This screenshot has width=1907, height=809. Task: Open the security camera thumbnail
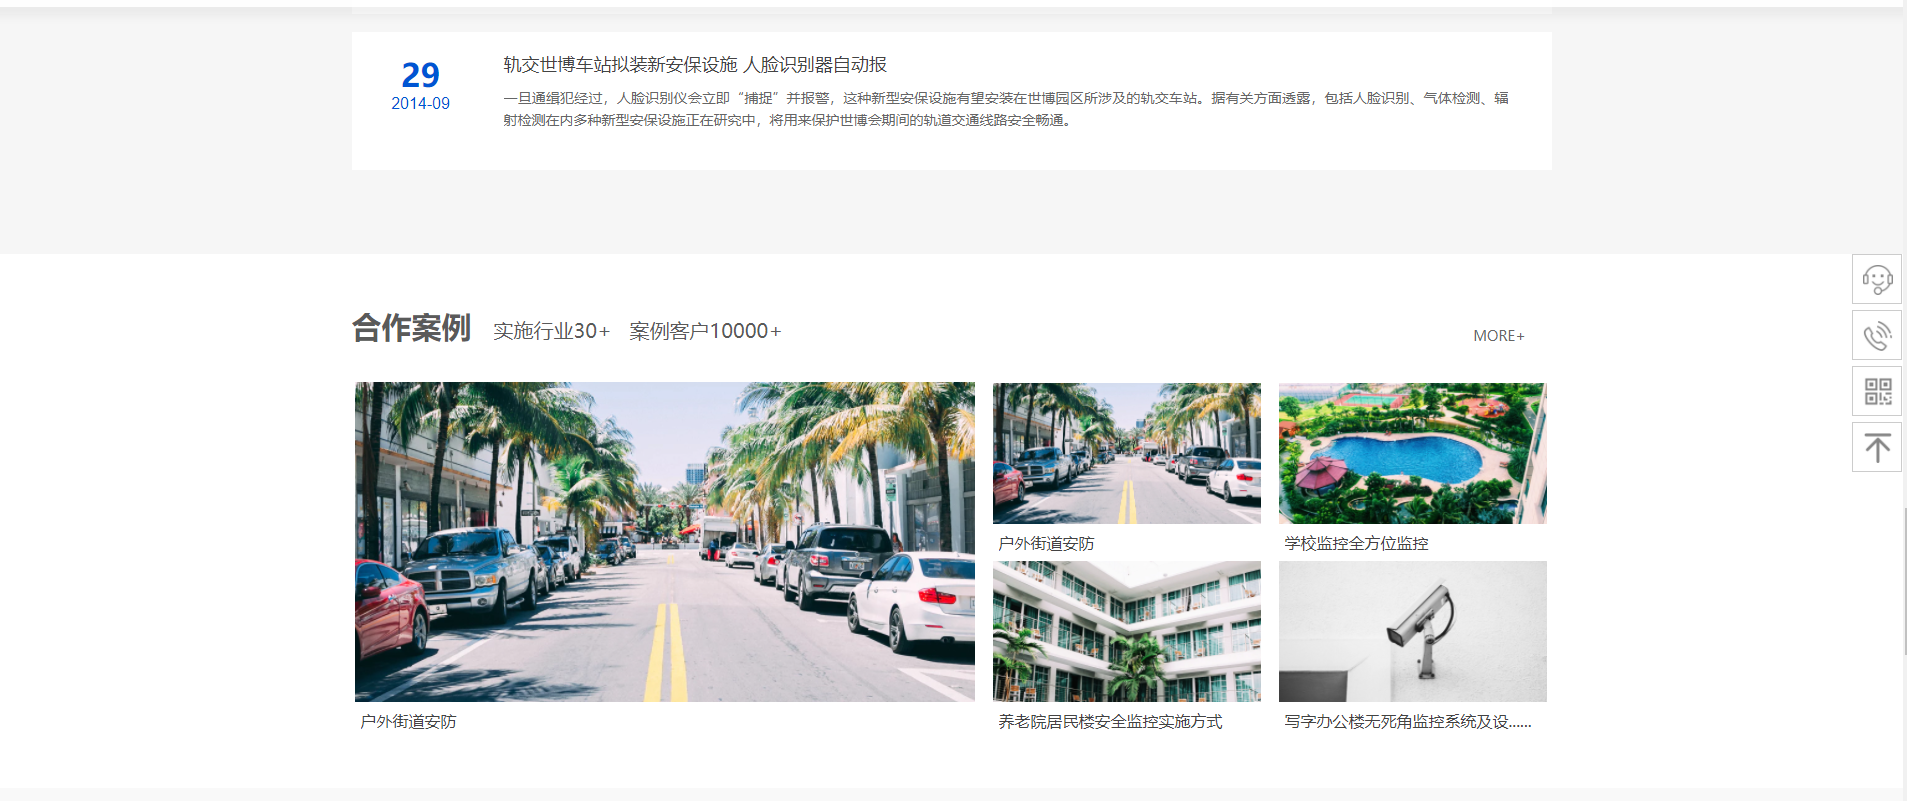pos(1412,631)
